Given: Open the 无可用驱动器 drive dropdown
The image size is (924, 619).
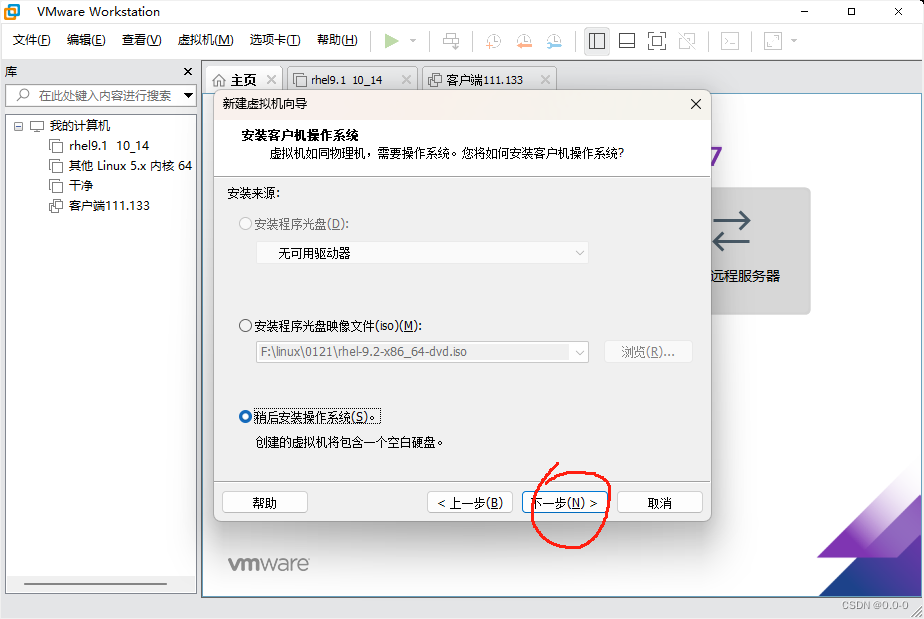Looking at the screenshot, I should click(422, 253).
